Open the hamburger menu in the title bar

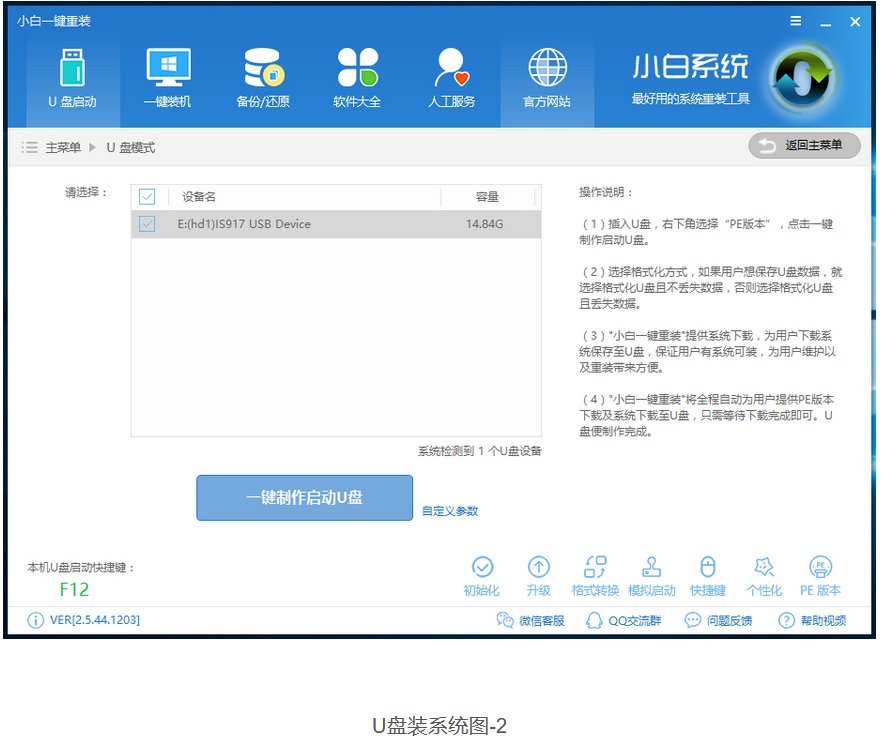pyautogui.click(x=796, y=21)
